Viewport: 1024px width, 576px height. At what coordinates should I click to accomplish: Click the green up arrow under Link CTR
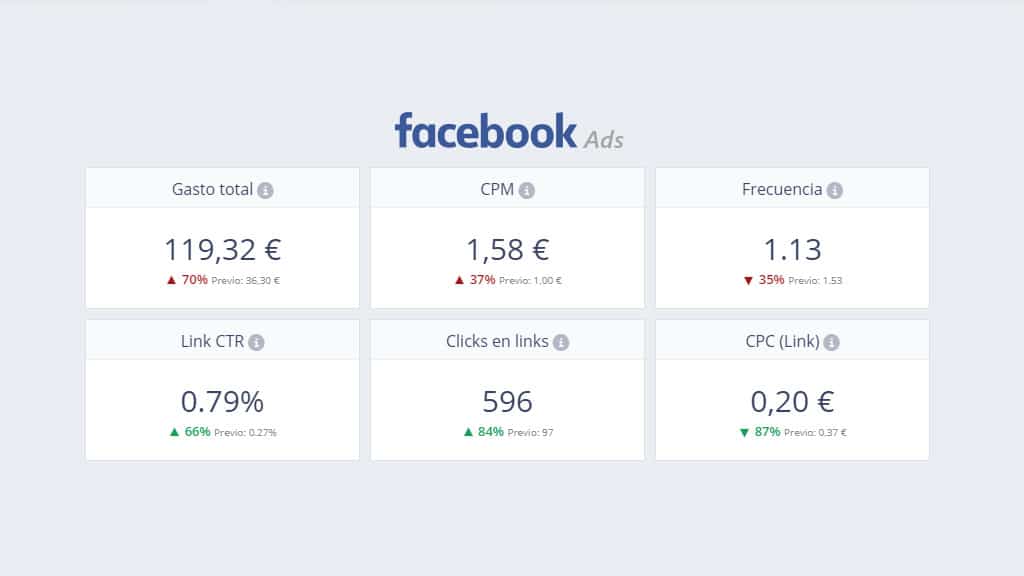pyautogui.click(x=175, y=432)
